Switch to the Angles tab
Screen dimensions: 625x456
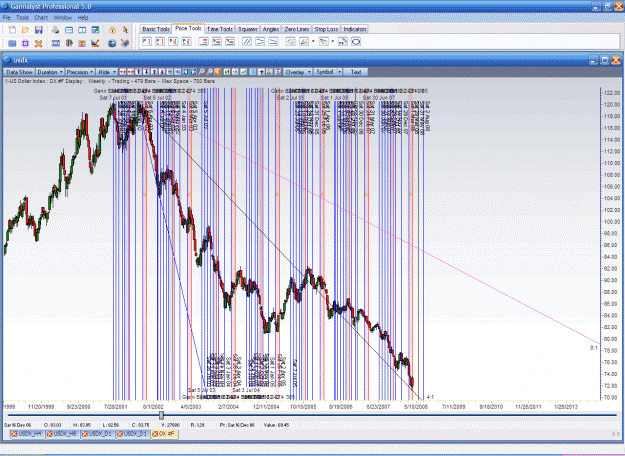(271, 29)
